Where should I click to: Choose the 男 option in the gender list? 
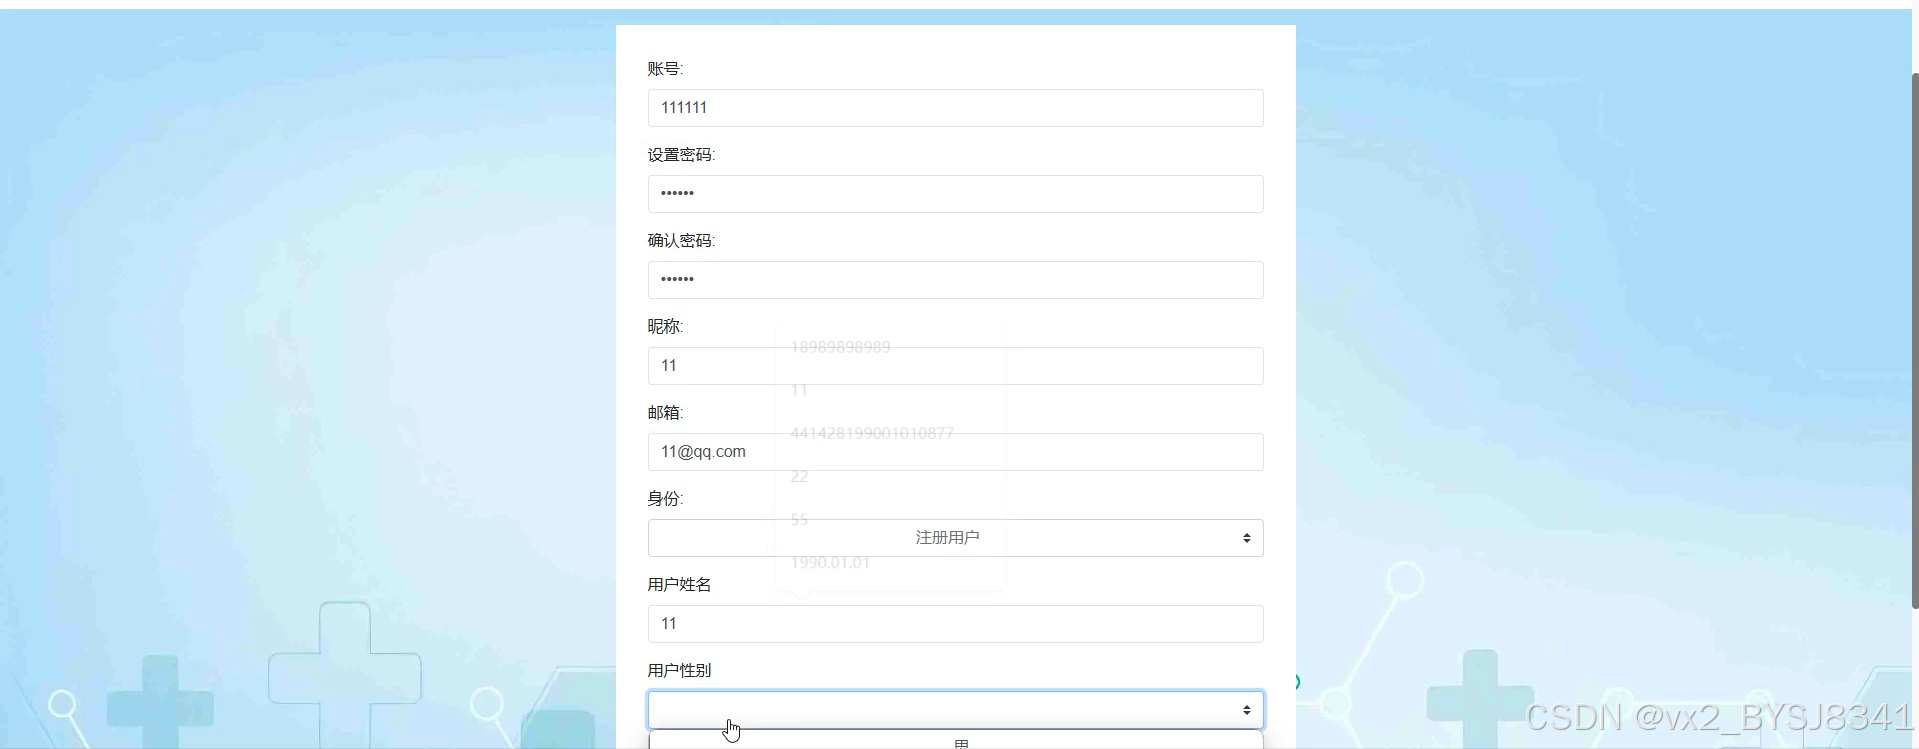pos(961,743)
